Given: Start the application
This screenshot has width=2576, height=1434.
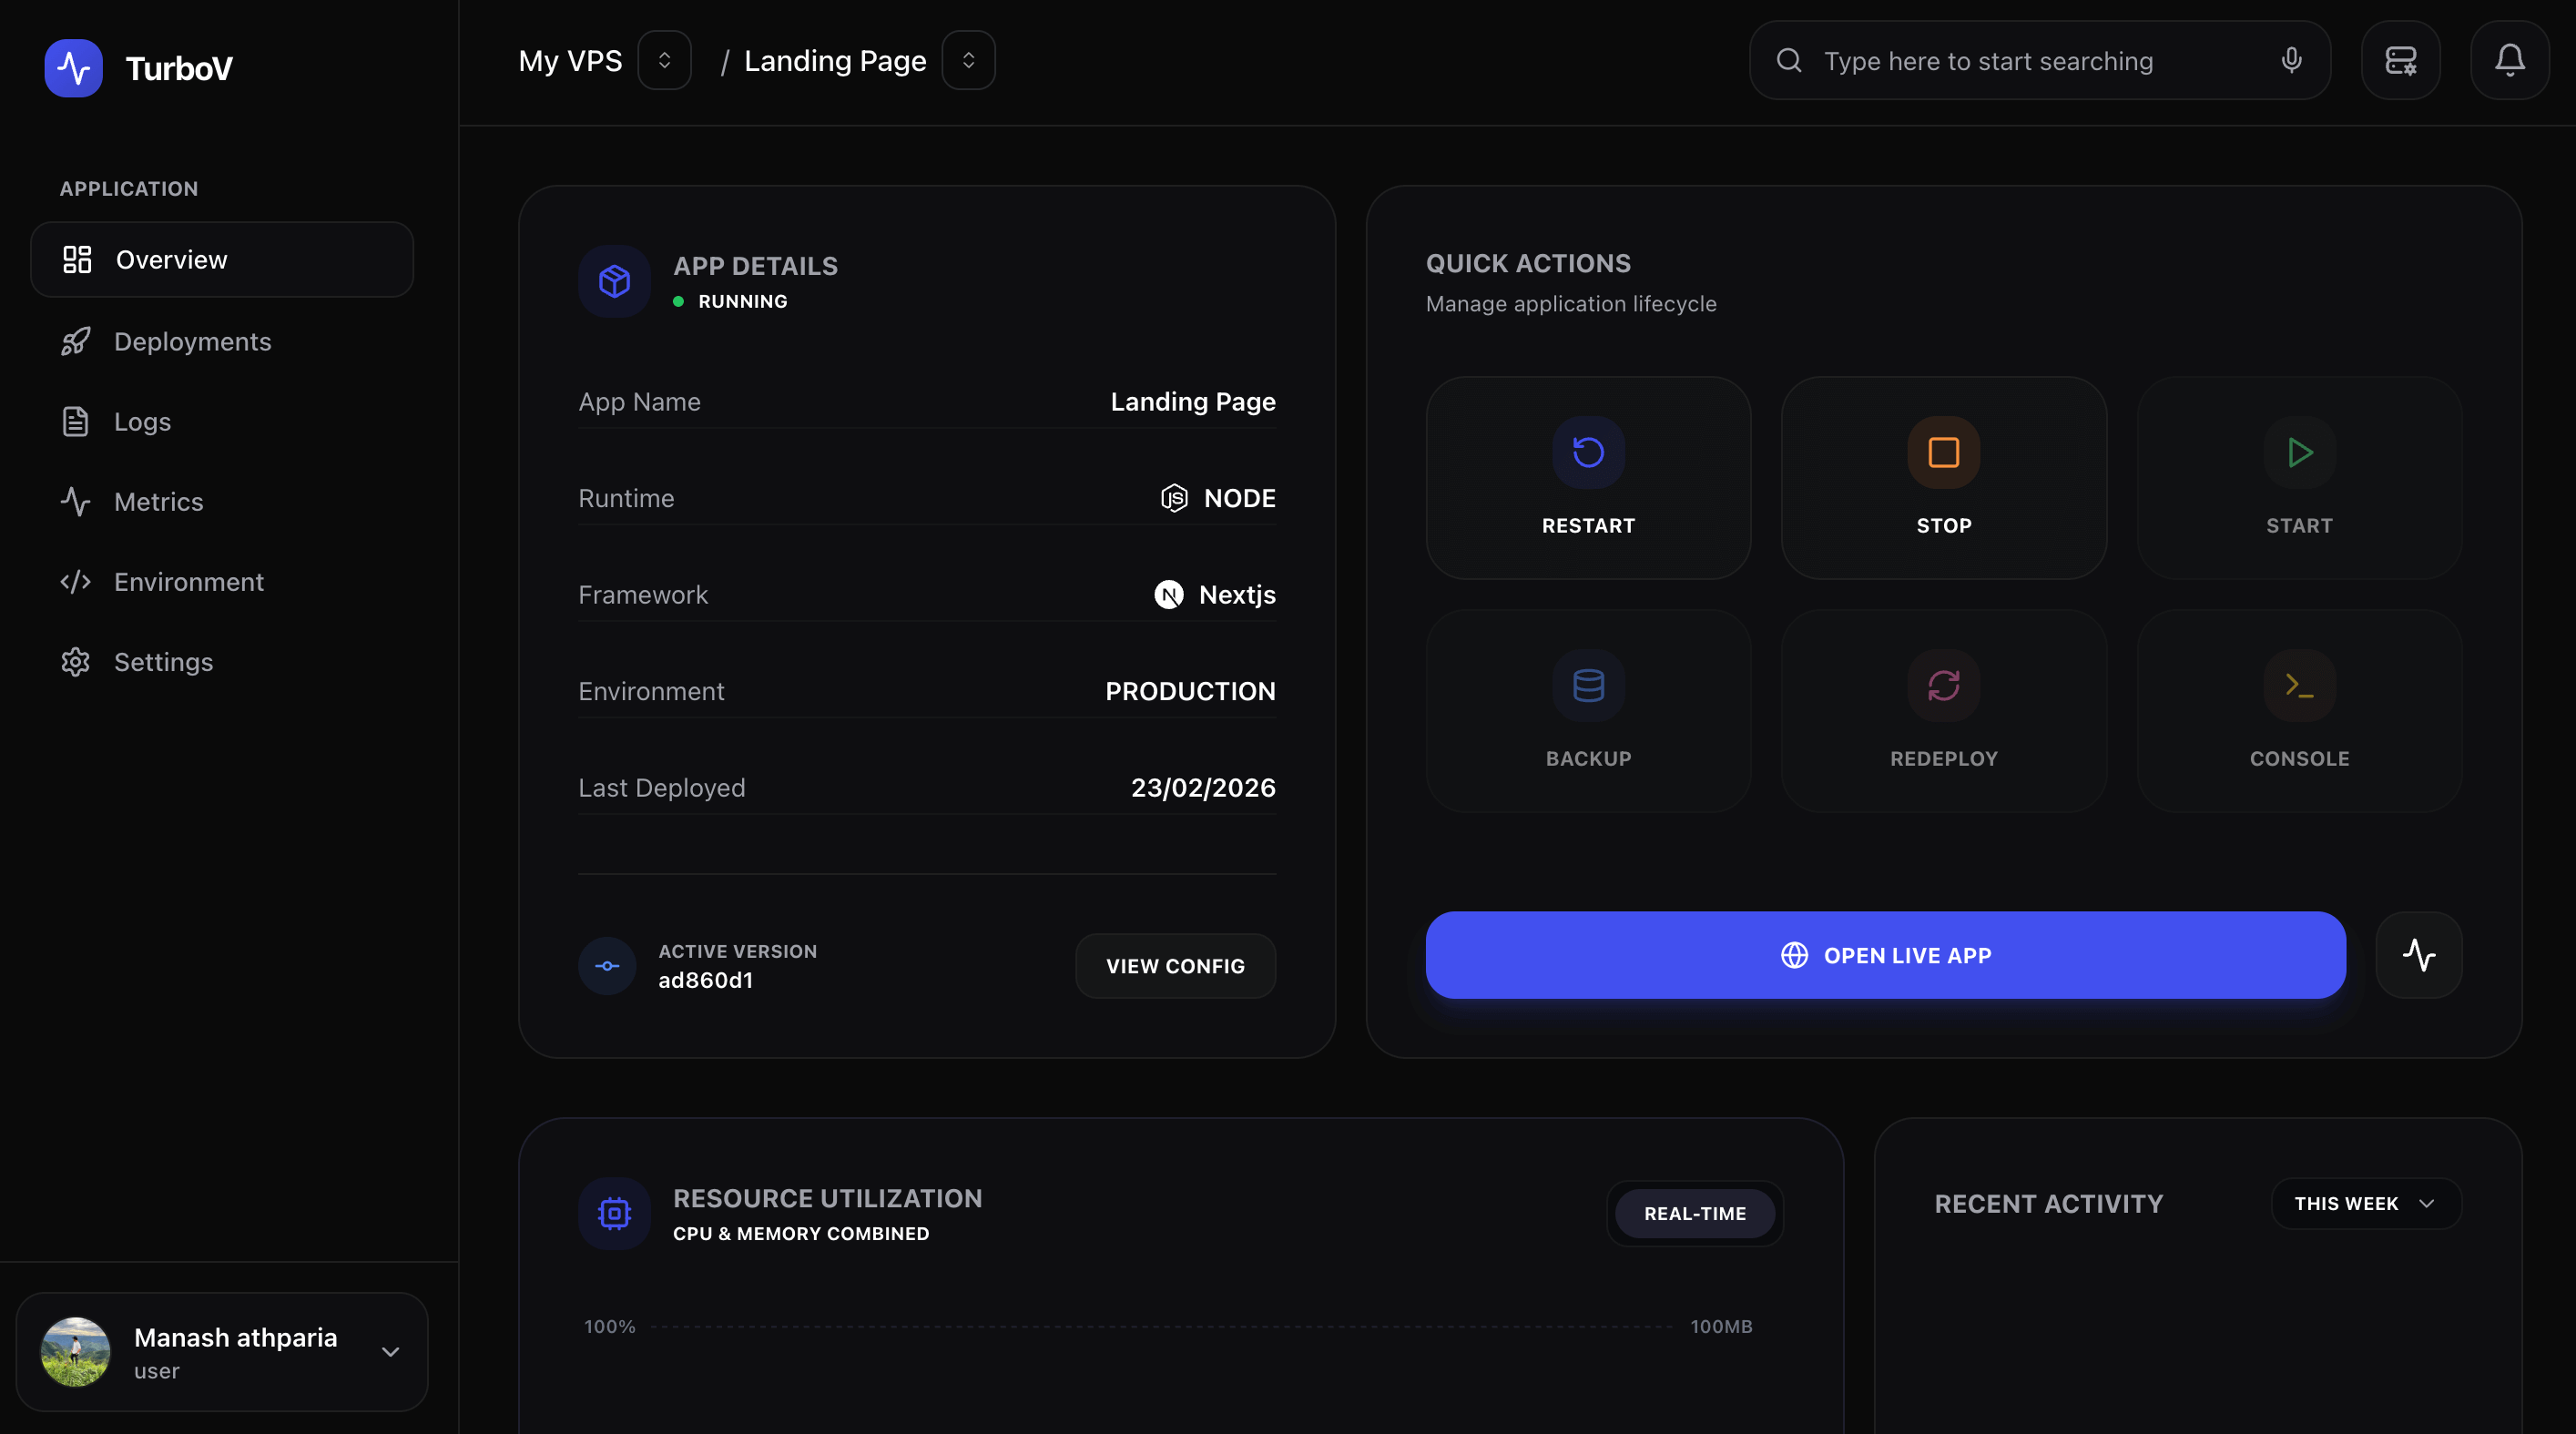Looking at the screenshot, I should point(2299,478).
